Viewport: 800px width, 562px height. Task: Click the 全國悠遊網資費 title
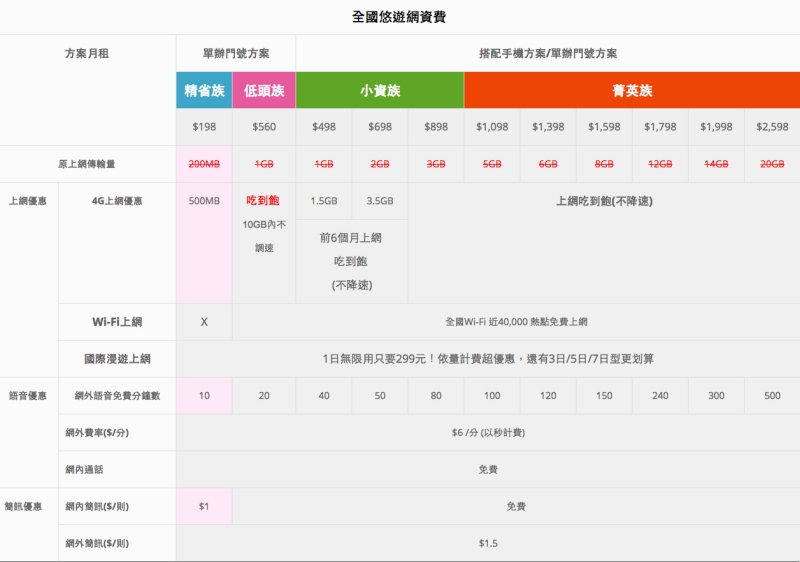point(400,17)
